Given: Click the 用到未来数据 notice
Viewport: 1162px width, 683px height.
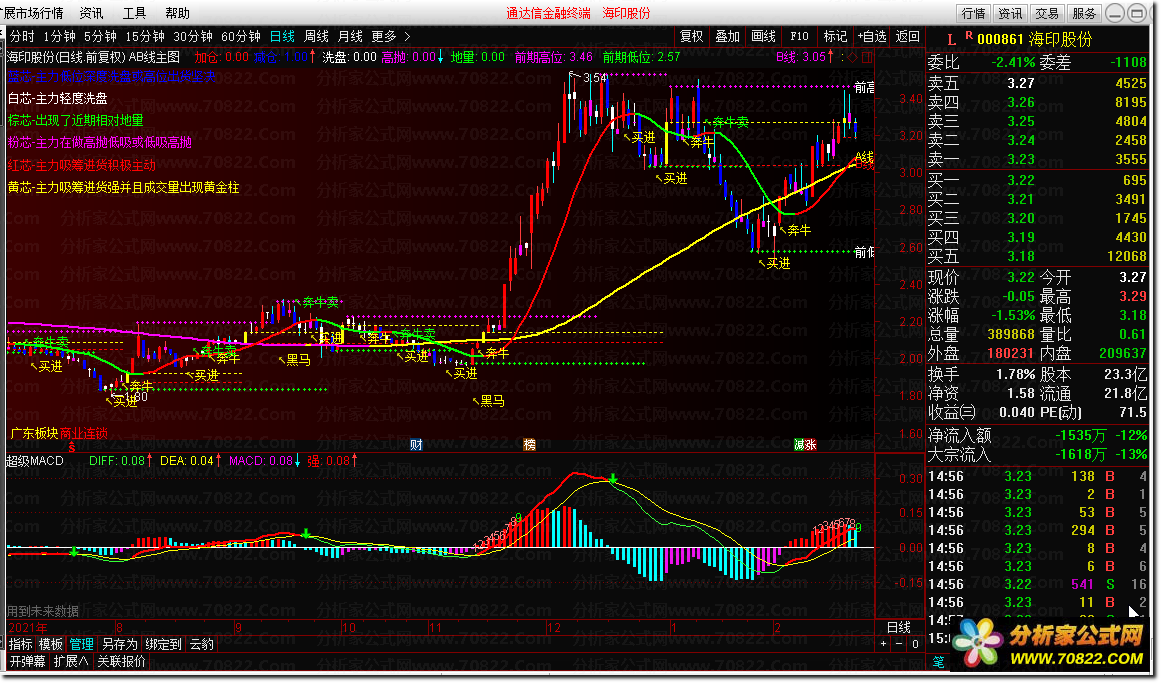Looking at the screenshot, I should click(x=42, y=611).
